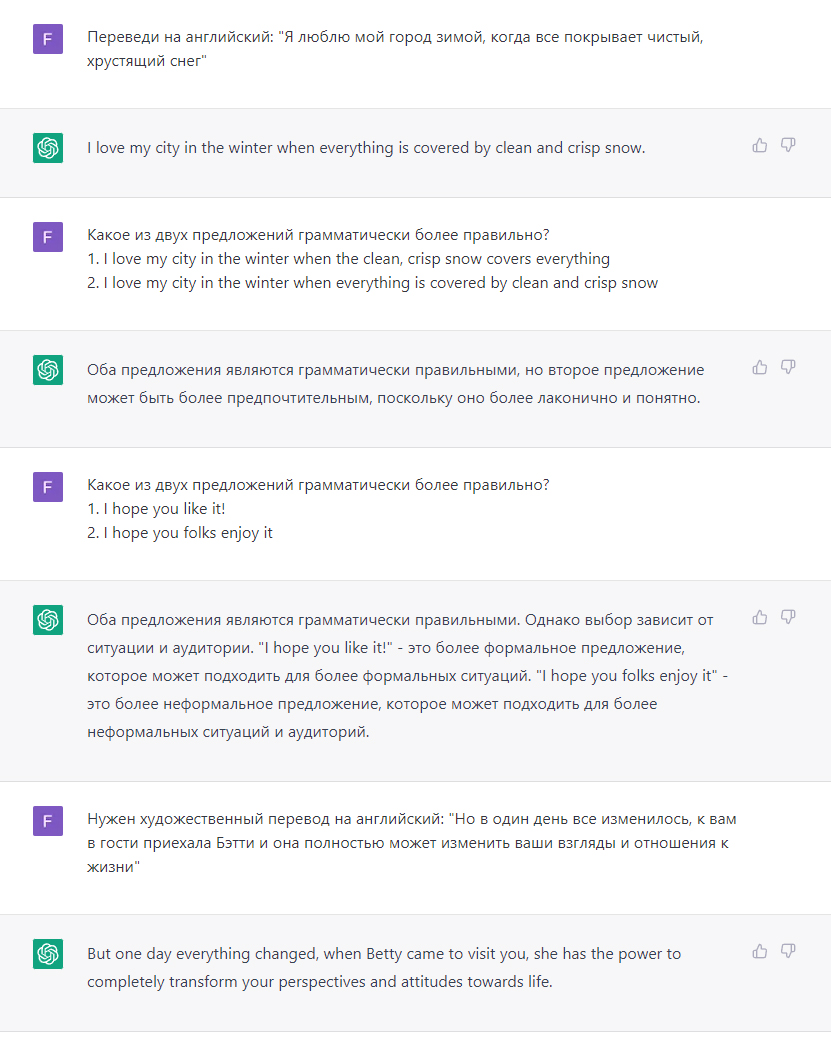Like the "I love my city" translation reply
Viewport: 831px width, 1042px height.
pyautogui.click(x=760, y=145)
